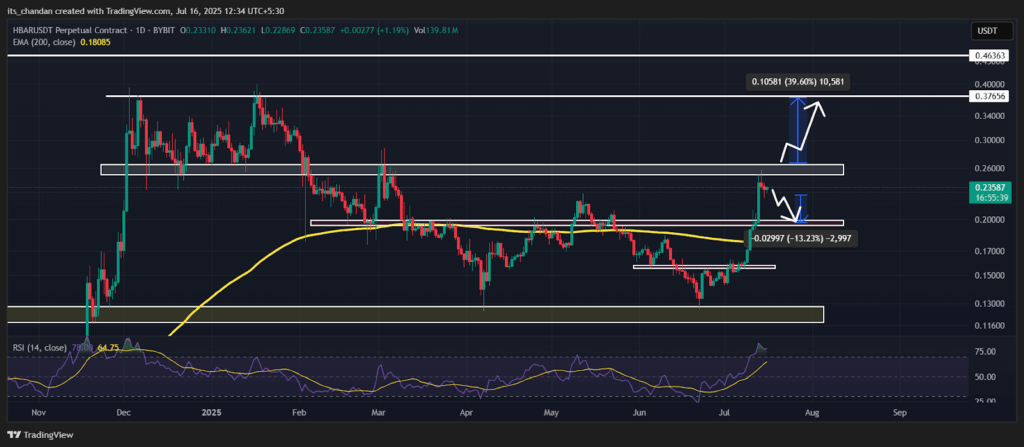The image size is (1024, 447).
Task: Click the 0.30000 price axis value
Action: coord(990,141)
